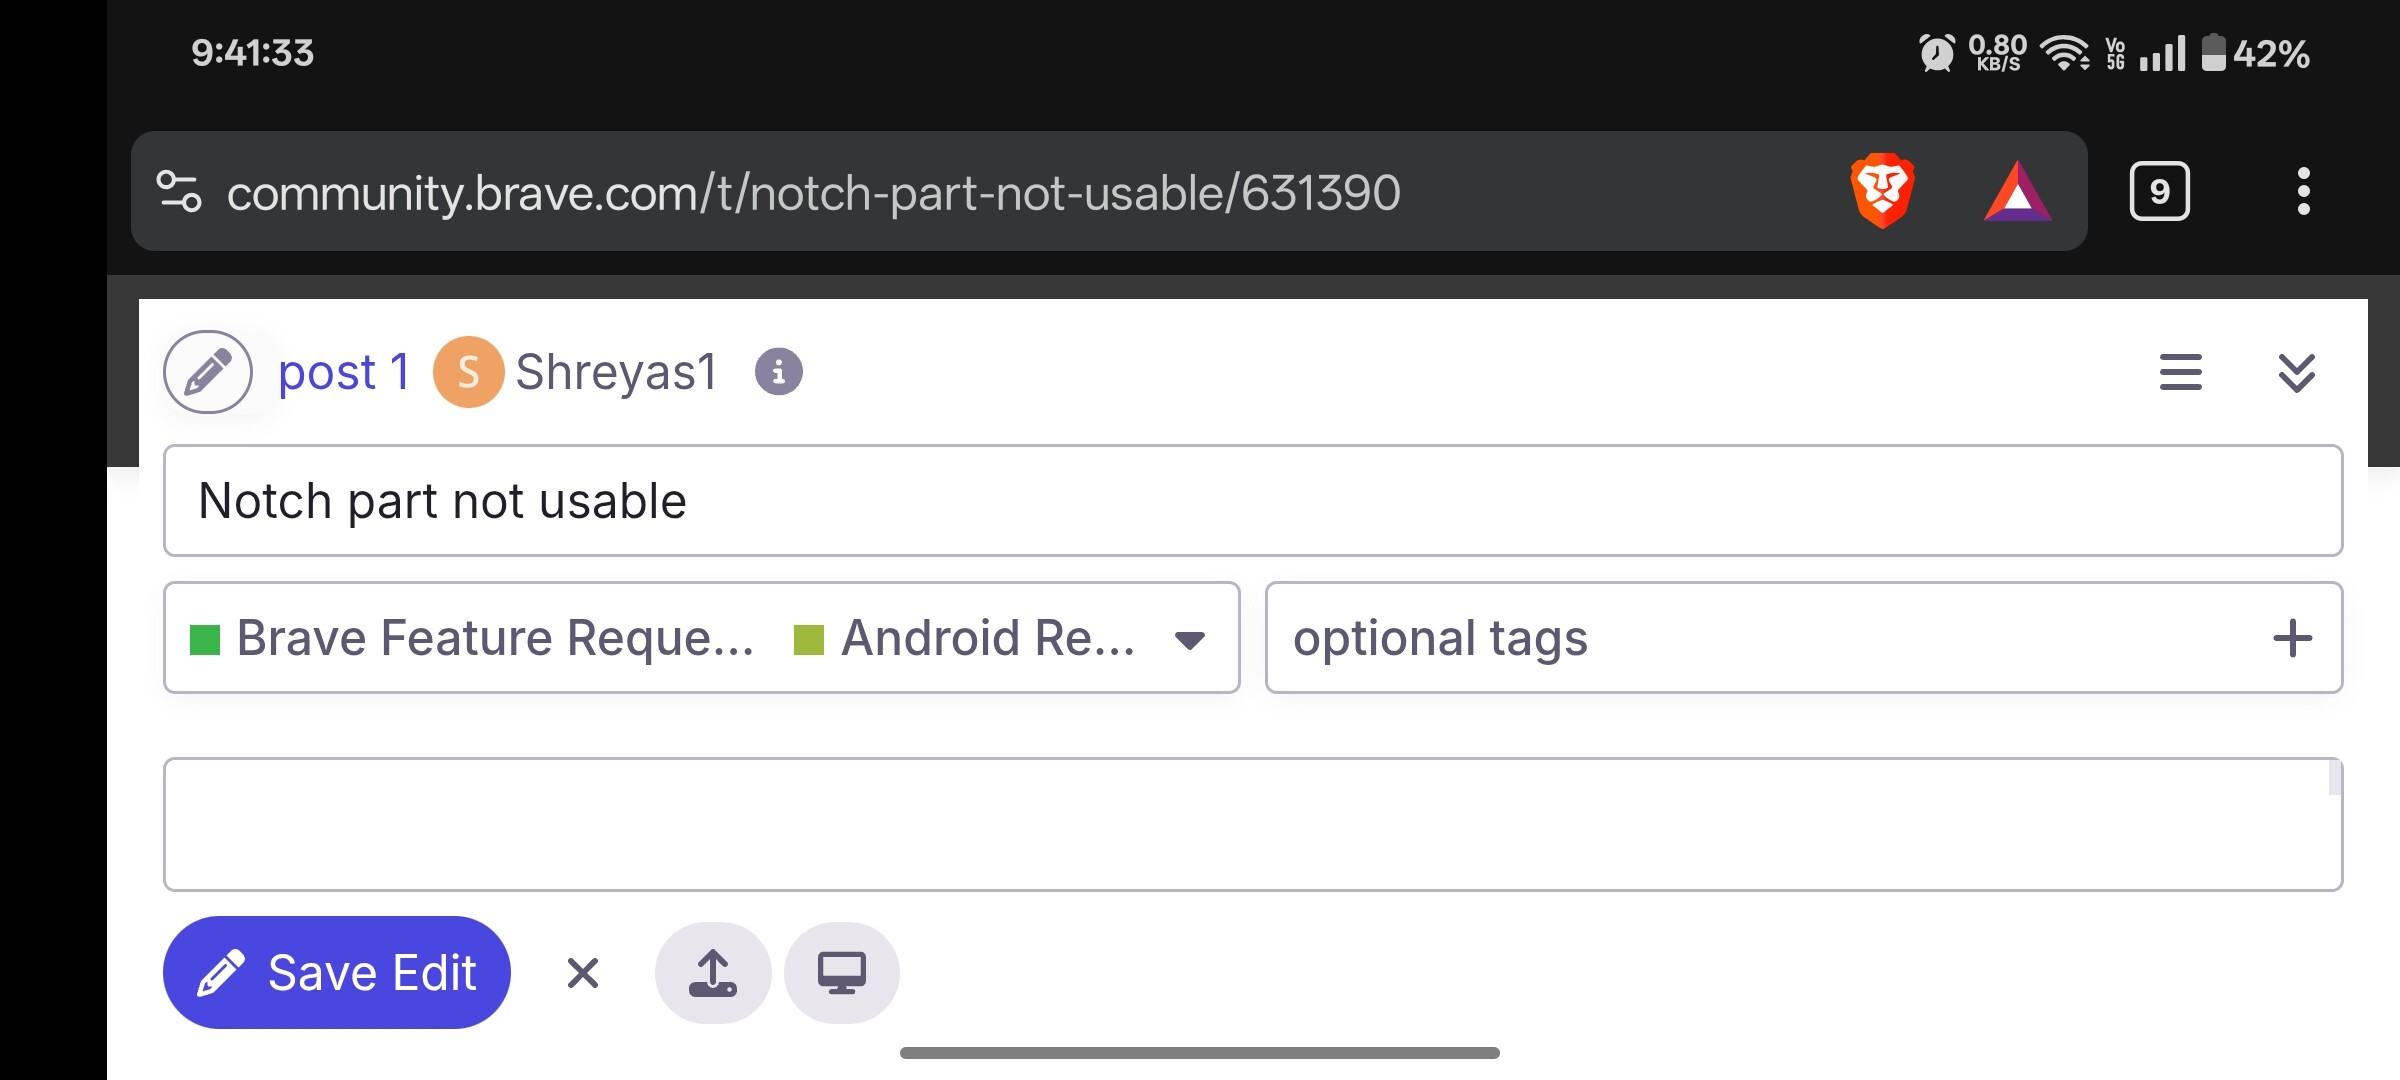The image size is (2400, 1080).
Task: Open optional tags selector
Action: point(1804,637)
